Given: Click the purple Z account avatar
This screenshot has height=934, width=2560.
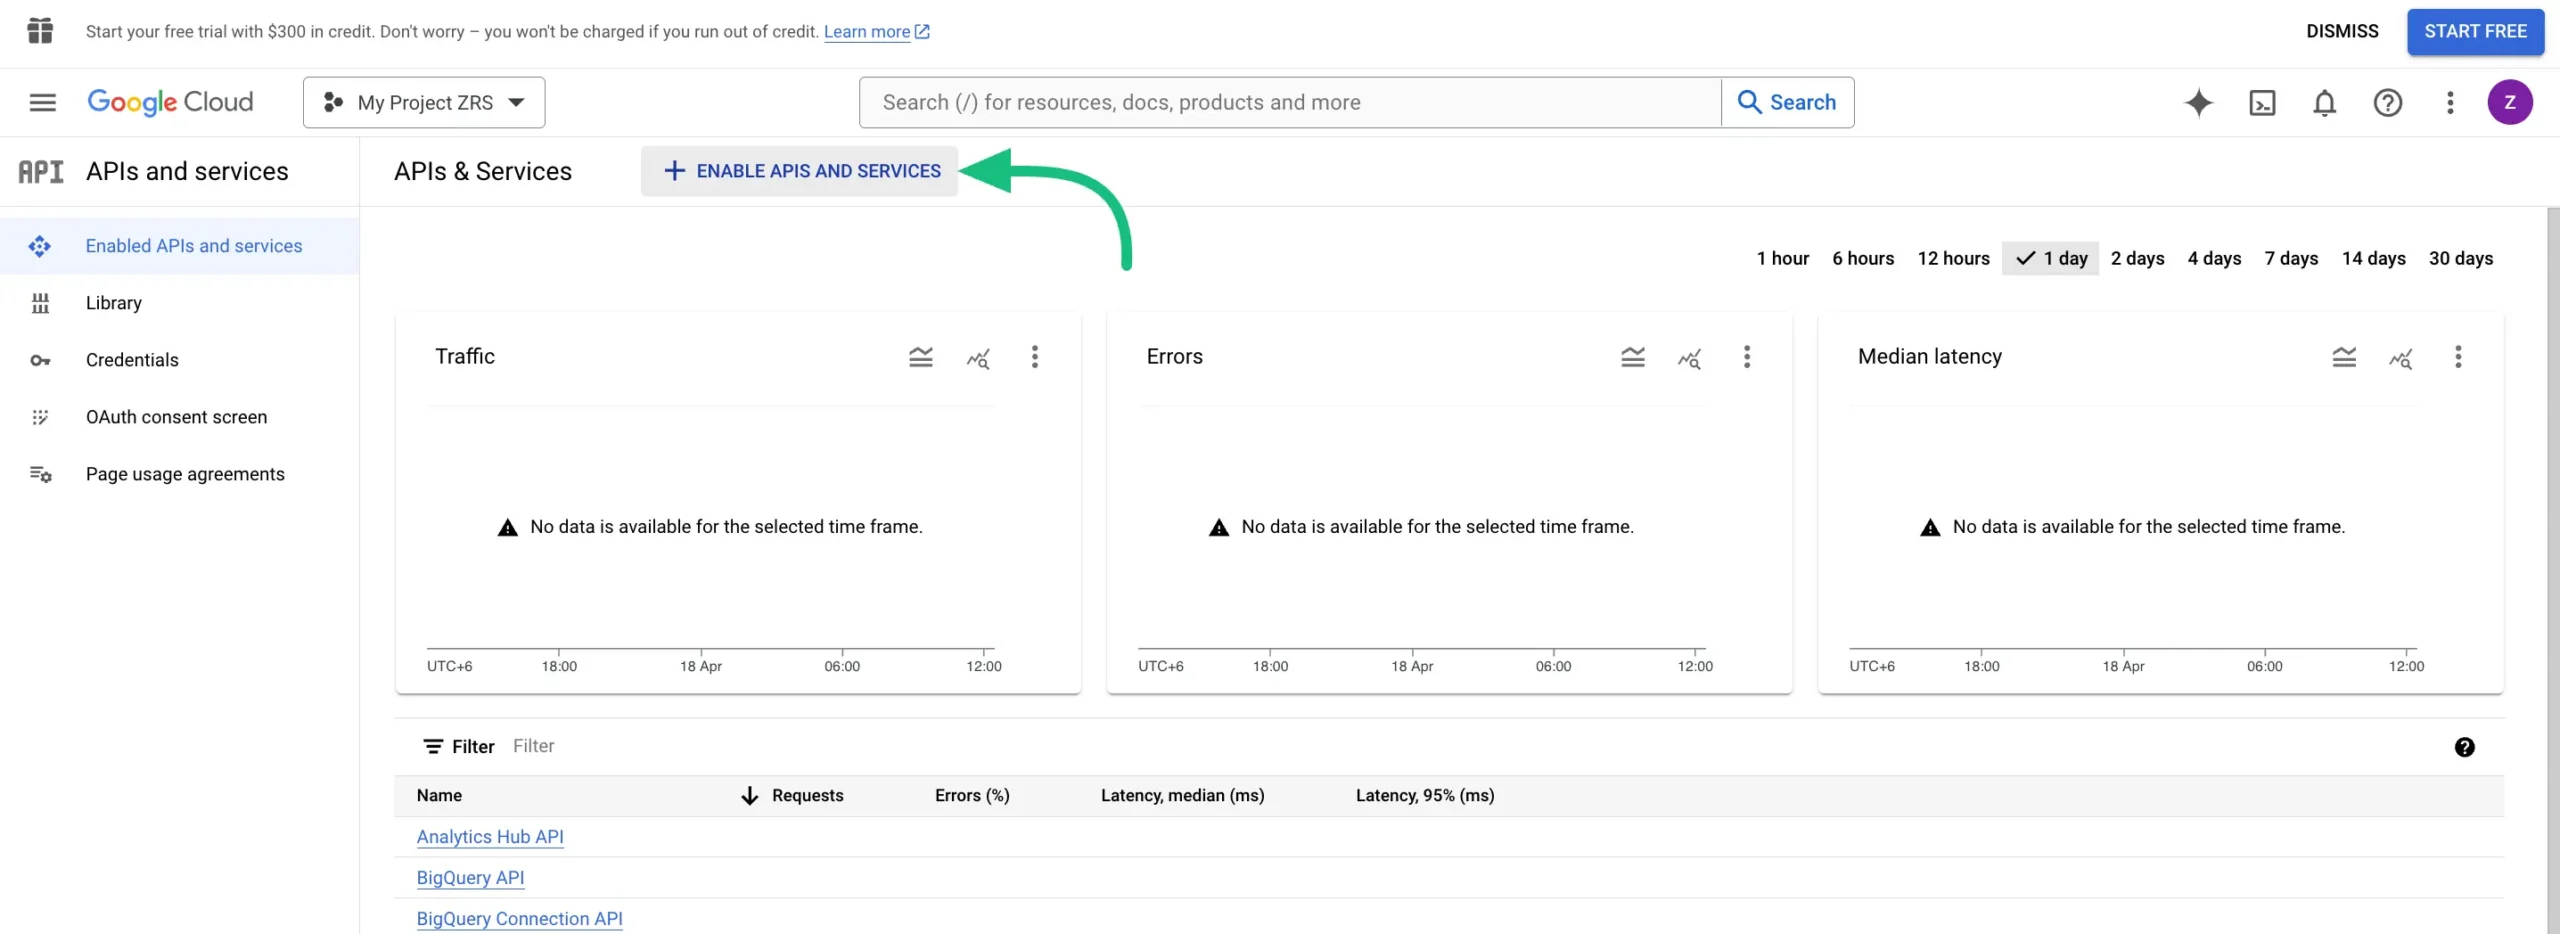Looking at the screenshot, I should (2511, 102).
